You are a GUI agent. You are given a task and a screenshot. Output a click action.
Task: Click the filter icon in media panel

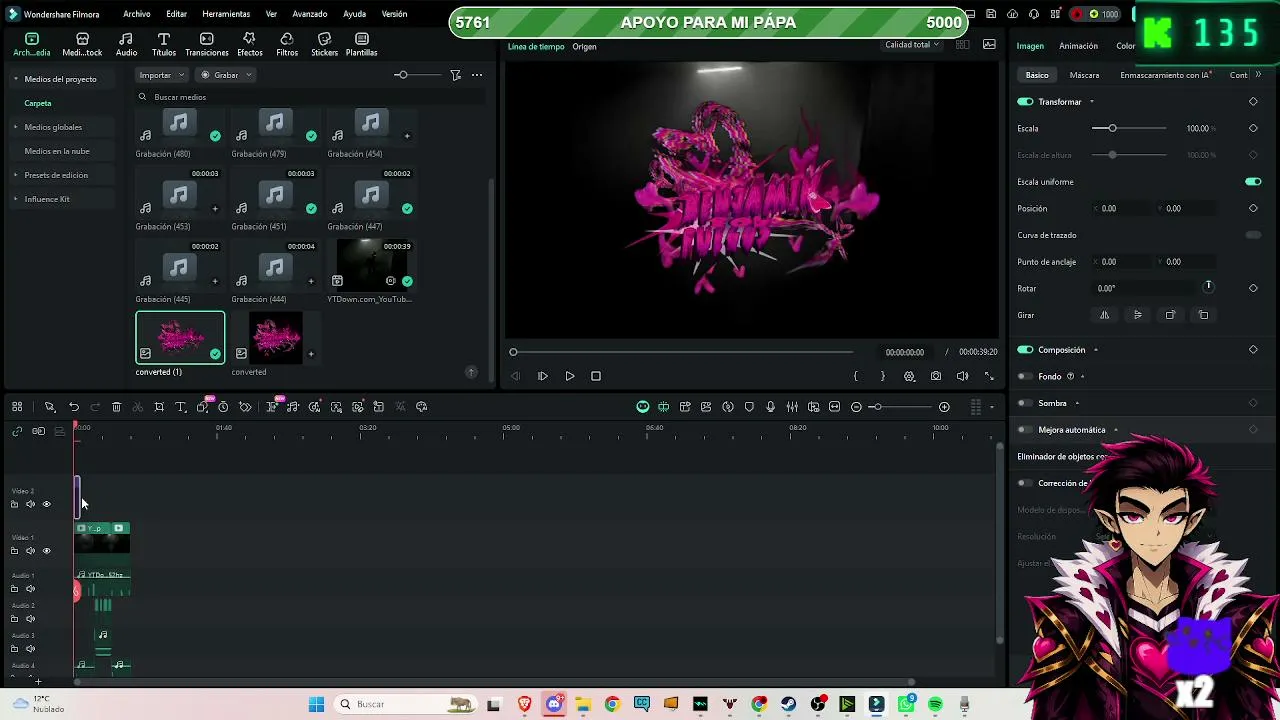tap(455, 75)
